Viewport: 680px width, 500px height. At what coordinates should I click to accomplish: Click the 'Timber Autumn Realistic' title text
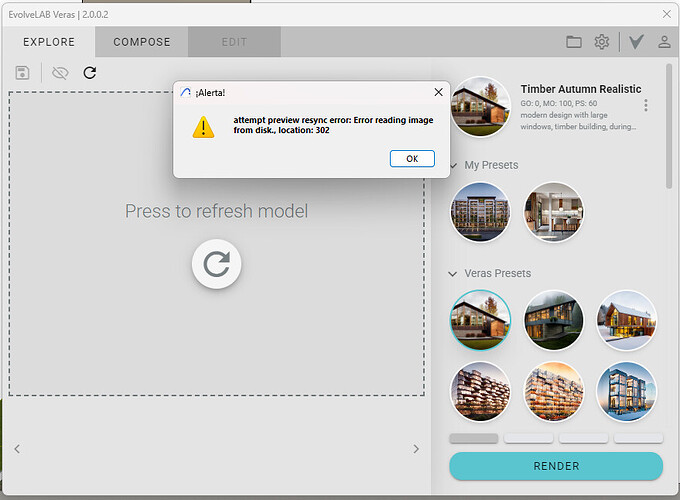(x=581, y=89)
